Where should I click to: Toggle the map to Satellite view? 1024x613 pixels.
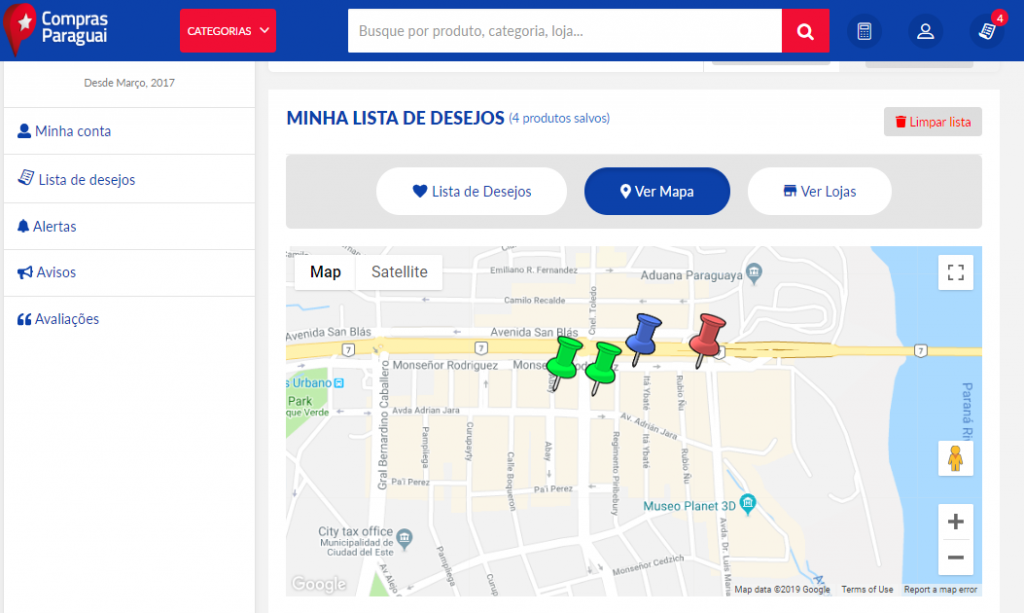[399, 272]
